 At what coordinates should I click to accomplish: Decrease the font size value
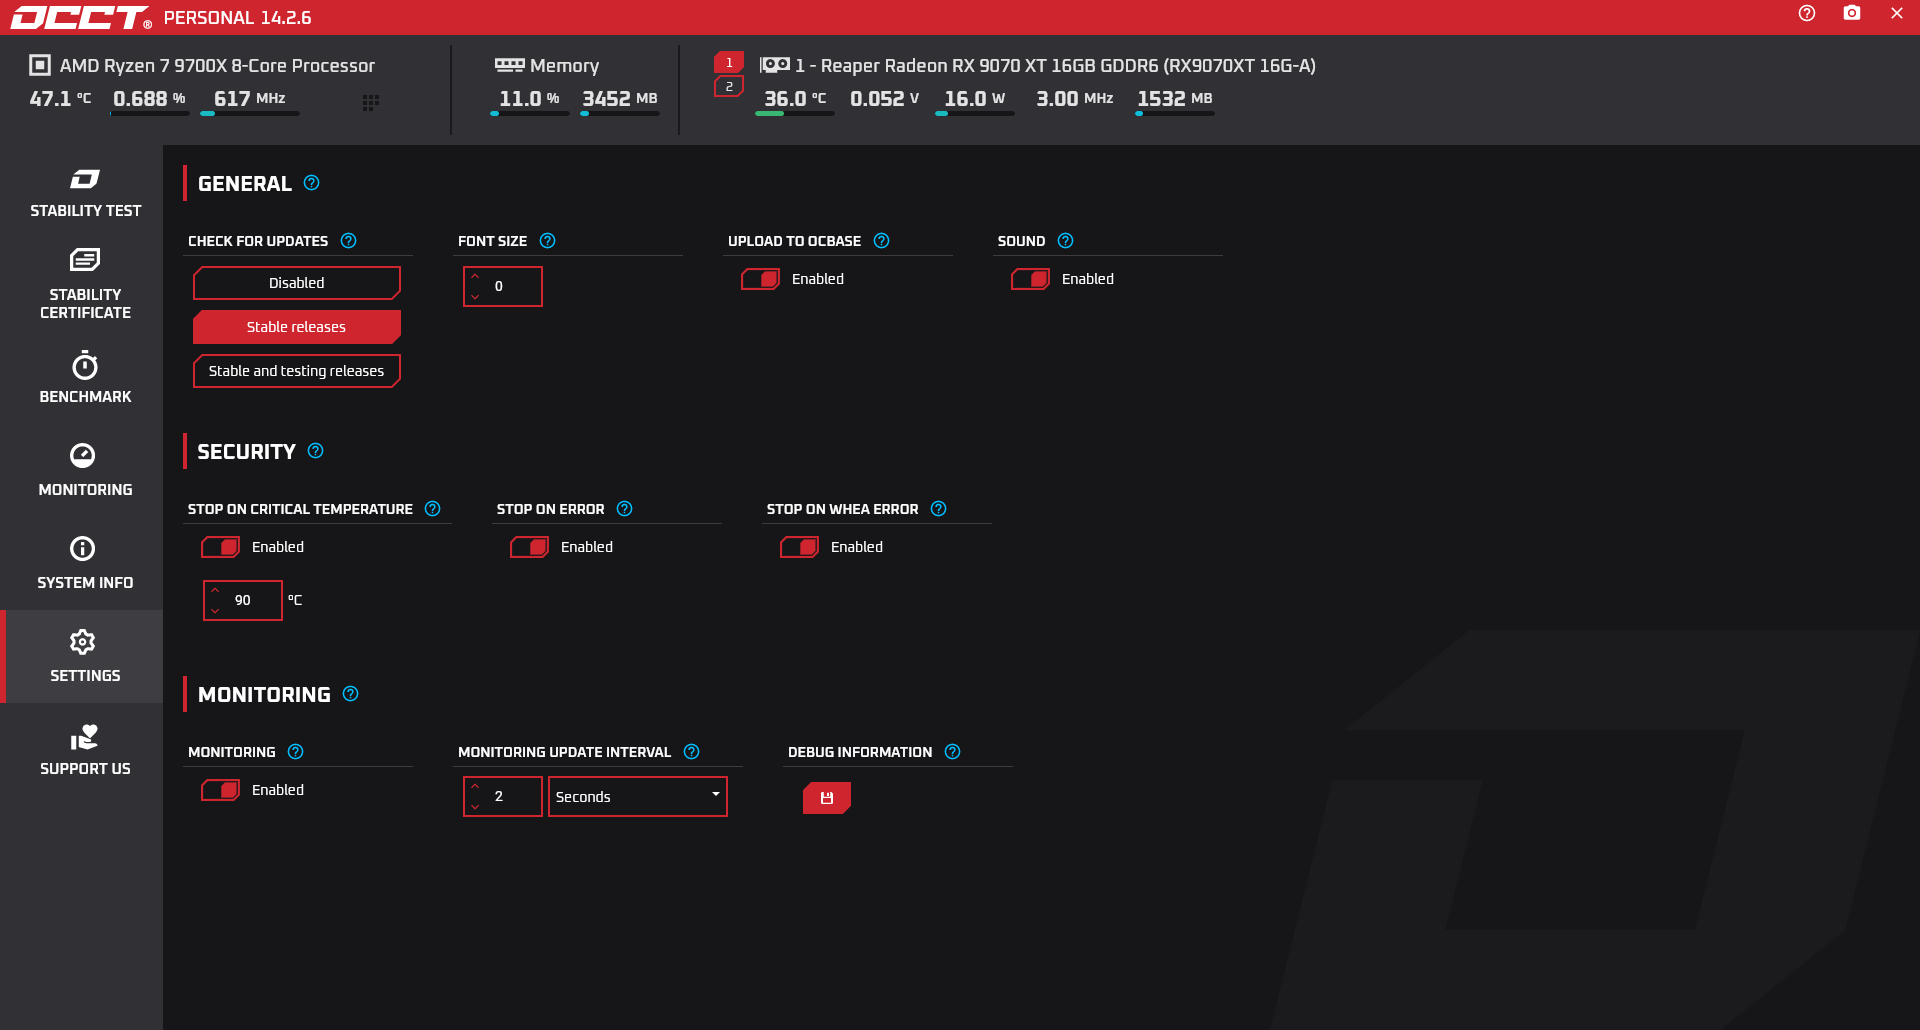[x=475, y=297]
